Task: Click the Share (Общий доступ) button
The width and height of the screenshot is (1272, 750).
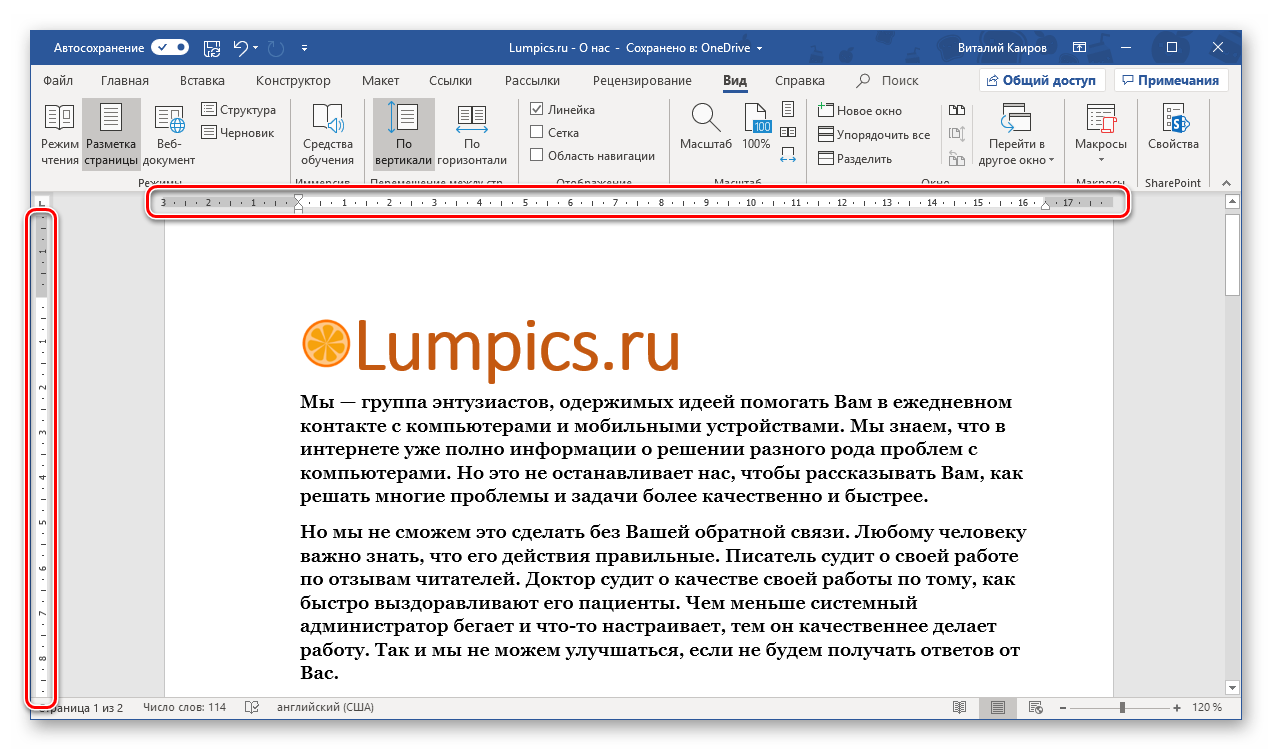Action: click(x=1041, y=81)
